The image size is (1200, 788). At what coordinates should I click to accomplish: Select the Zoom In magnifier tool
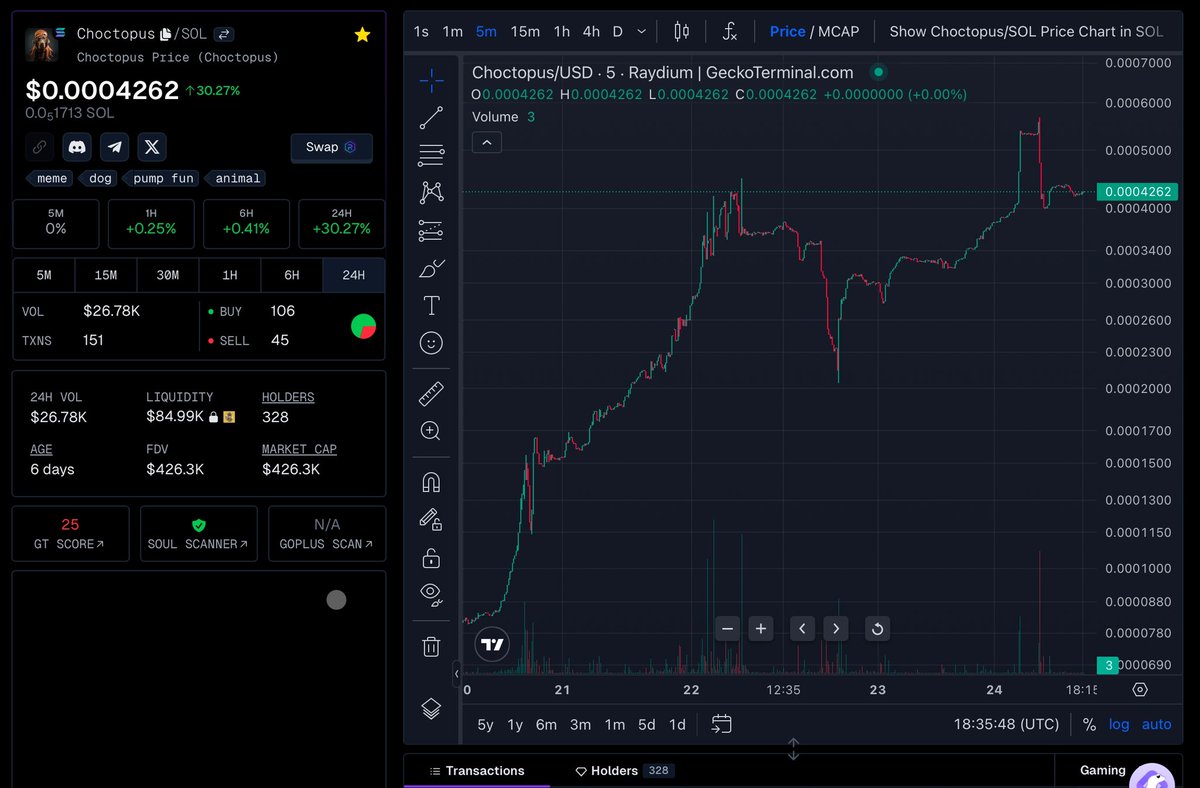coord(430,431)
